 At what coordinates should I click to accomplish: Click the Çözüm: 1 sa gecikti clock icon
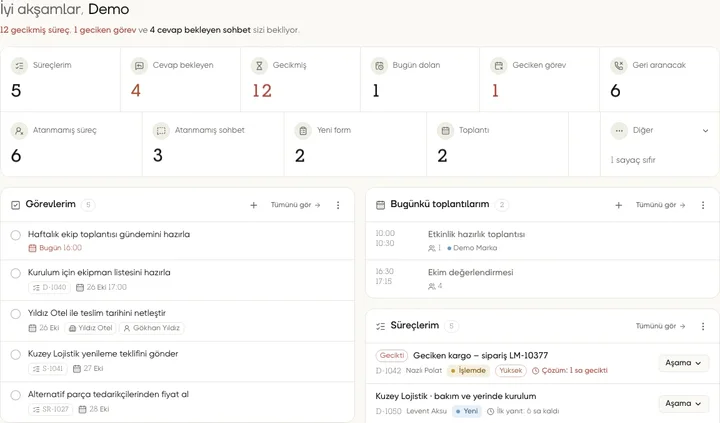tap(535, 371)
